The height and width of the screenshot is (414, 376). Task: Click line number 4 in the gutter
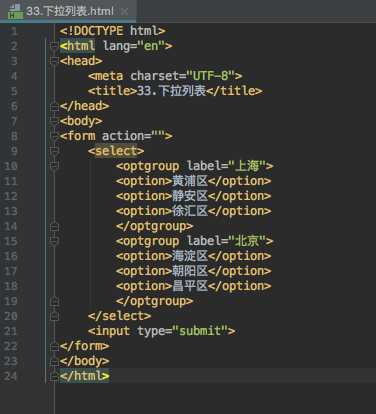click(x=14, y=76)
